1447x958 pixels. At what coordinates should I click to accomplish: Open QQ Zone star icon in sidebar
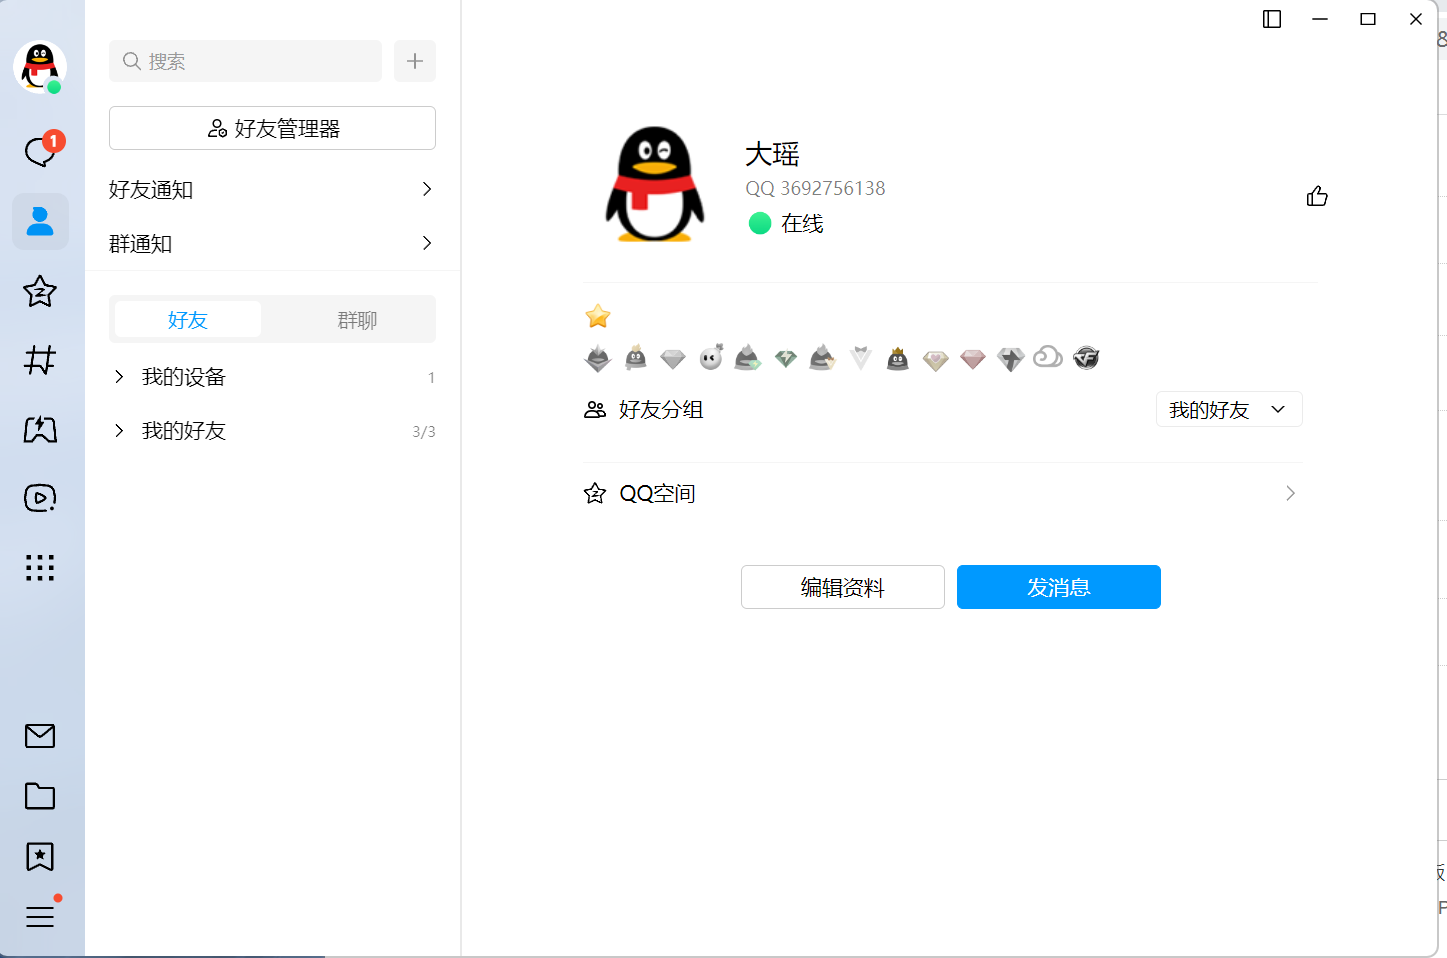pos(40,291)
